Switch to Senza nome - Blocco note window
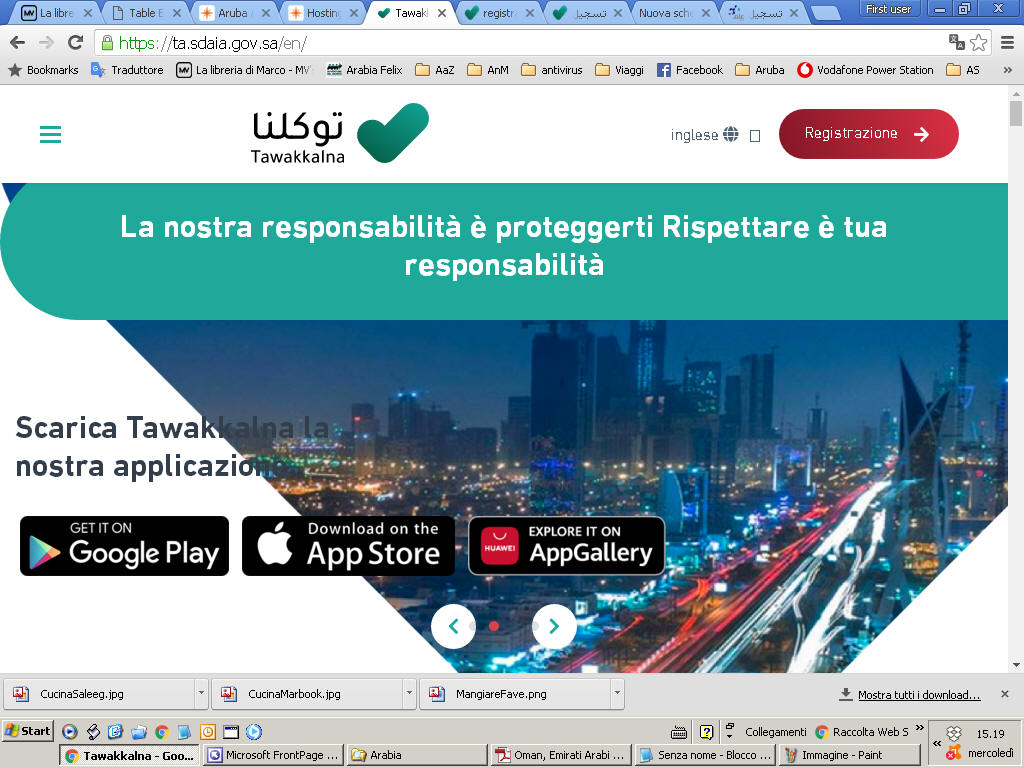Viewport: 1024px width, 768px height. 706,755
